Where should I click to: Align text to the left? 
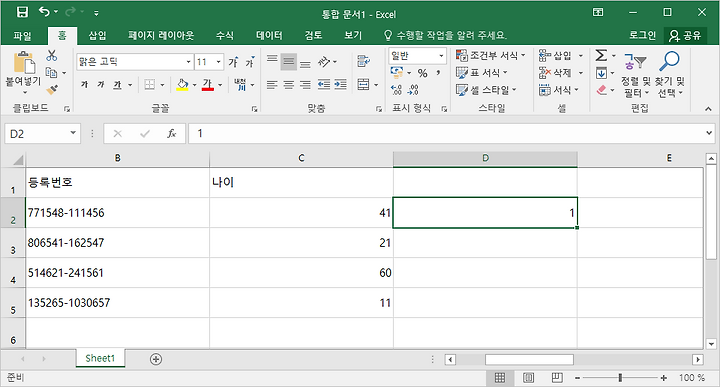(272, 84)
